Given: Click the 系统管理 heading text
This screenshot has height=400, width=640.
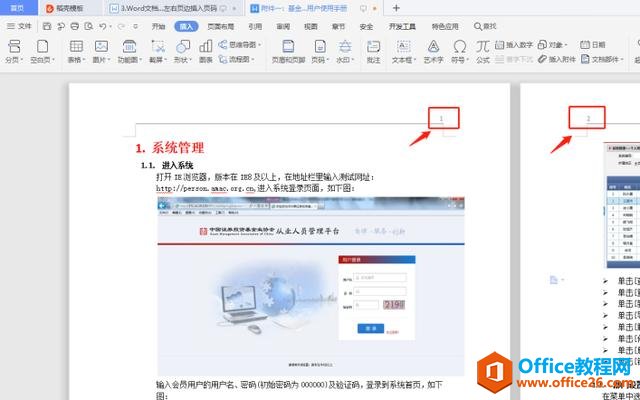Looking at the screenshot, I should pyautogui.click(x=178, y=148).
